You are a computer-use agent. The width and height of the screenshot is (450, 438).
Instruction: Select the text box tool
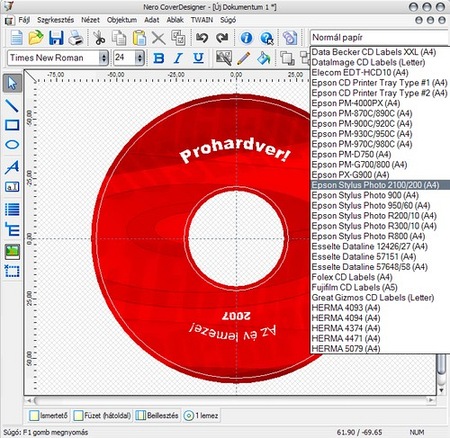pos(12,187)
